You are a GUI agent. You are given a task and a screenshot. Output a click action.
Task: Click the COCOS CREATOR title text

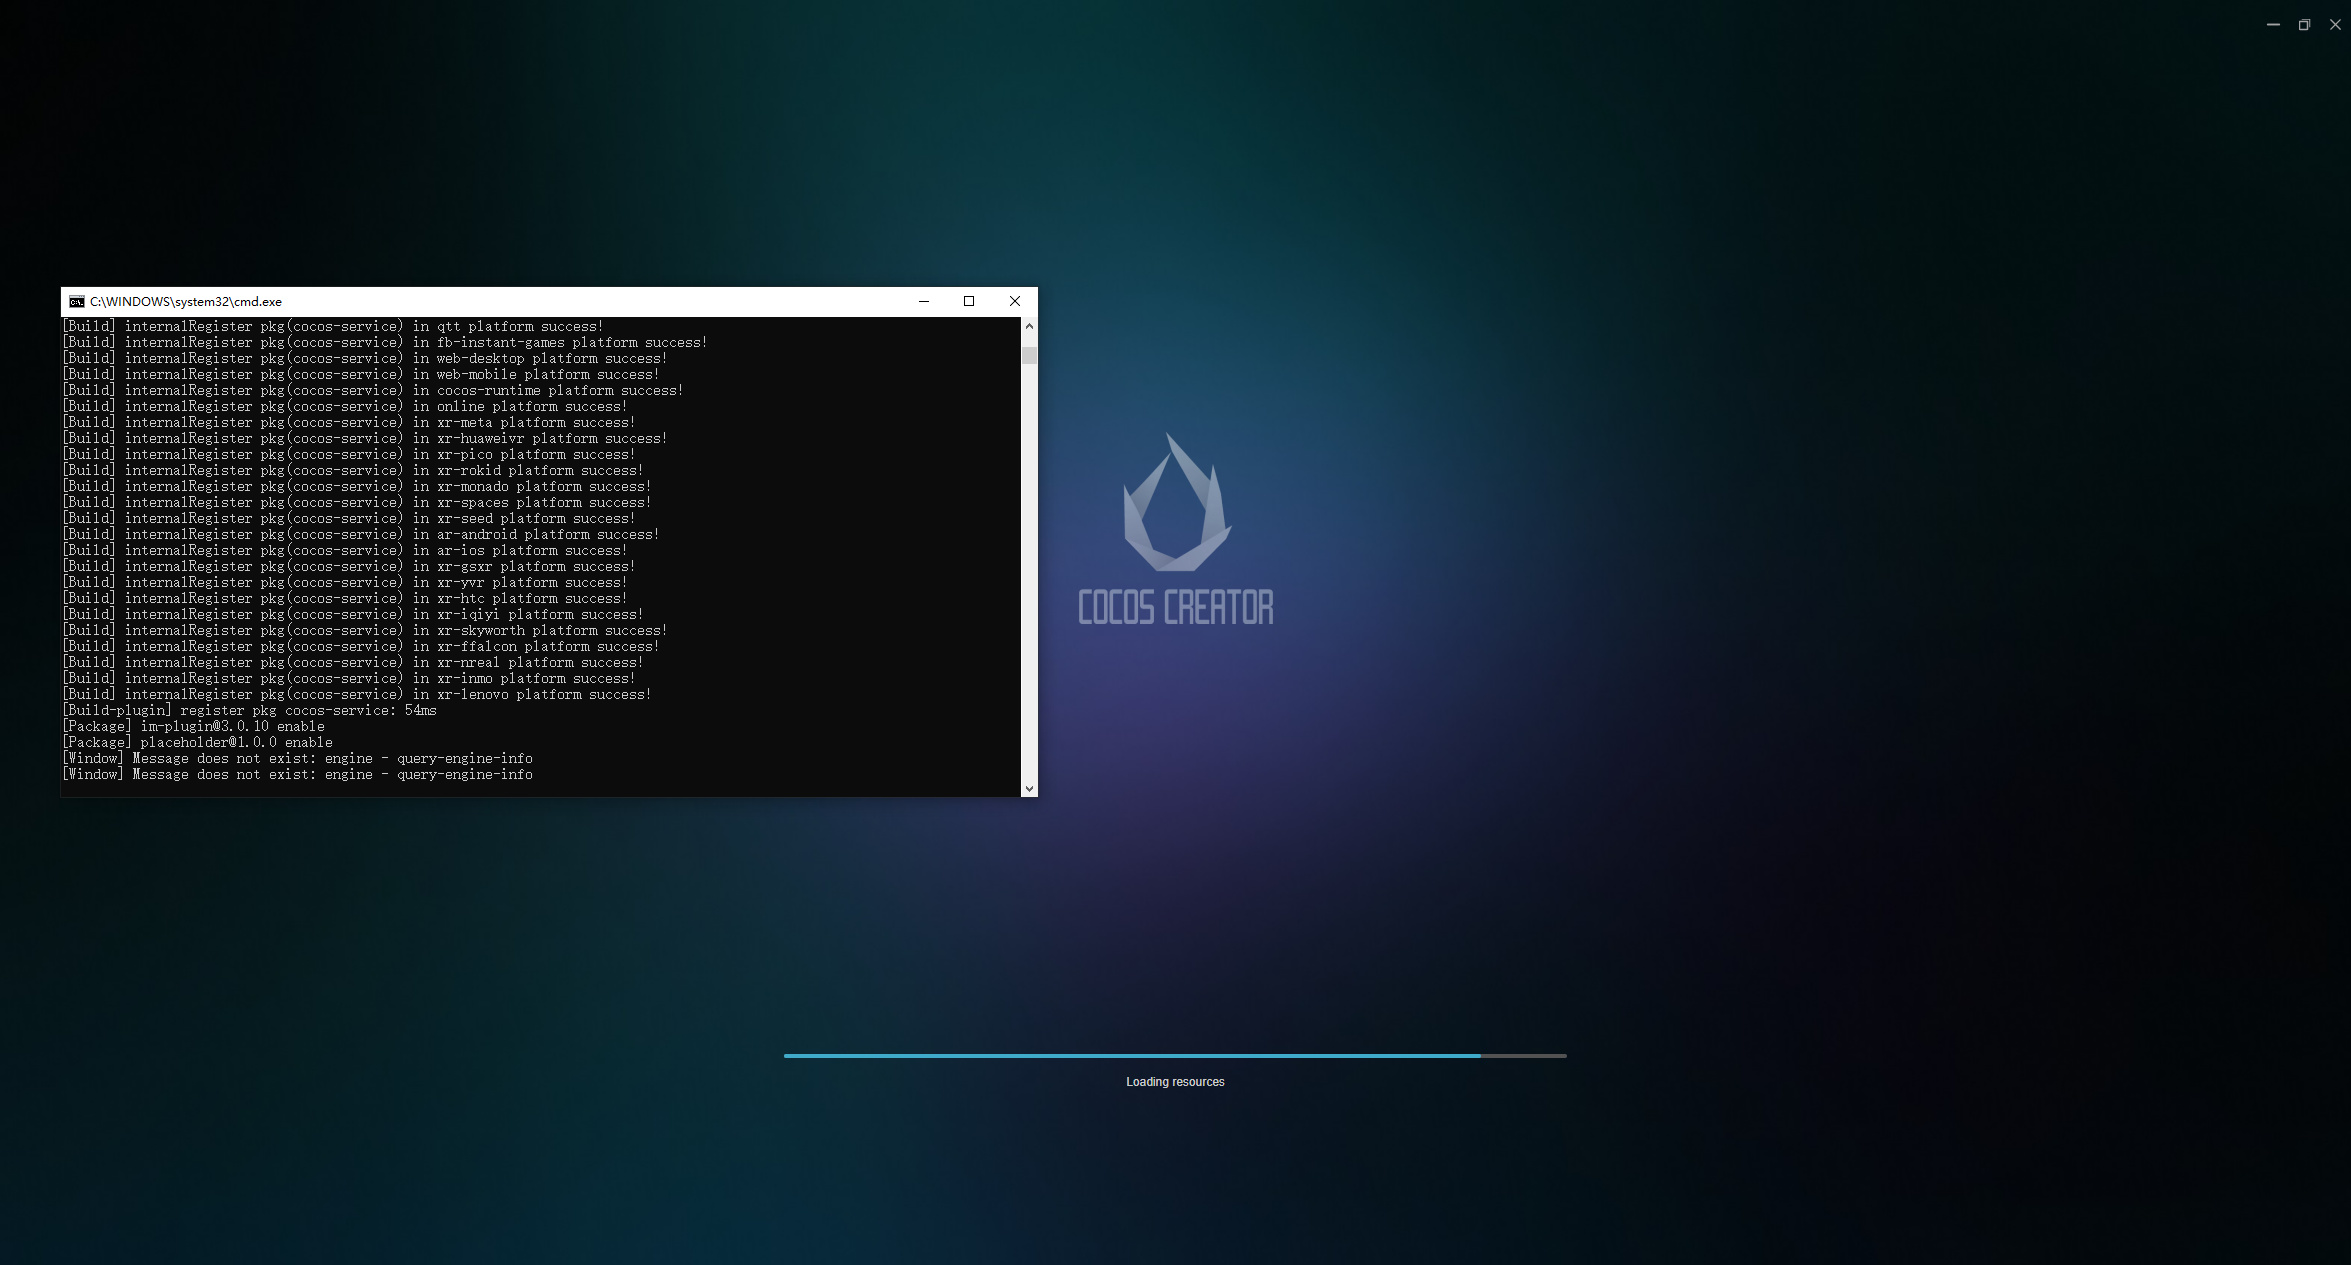[1176, 607]
